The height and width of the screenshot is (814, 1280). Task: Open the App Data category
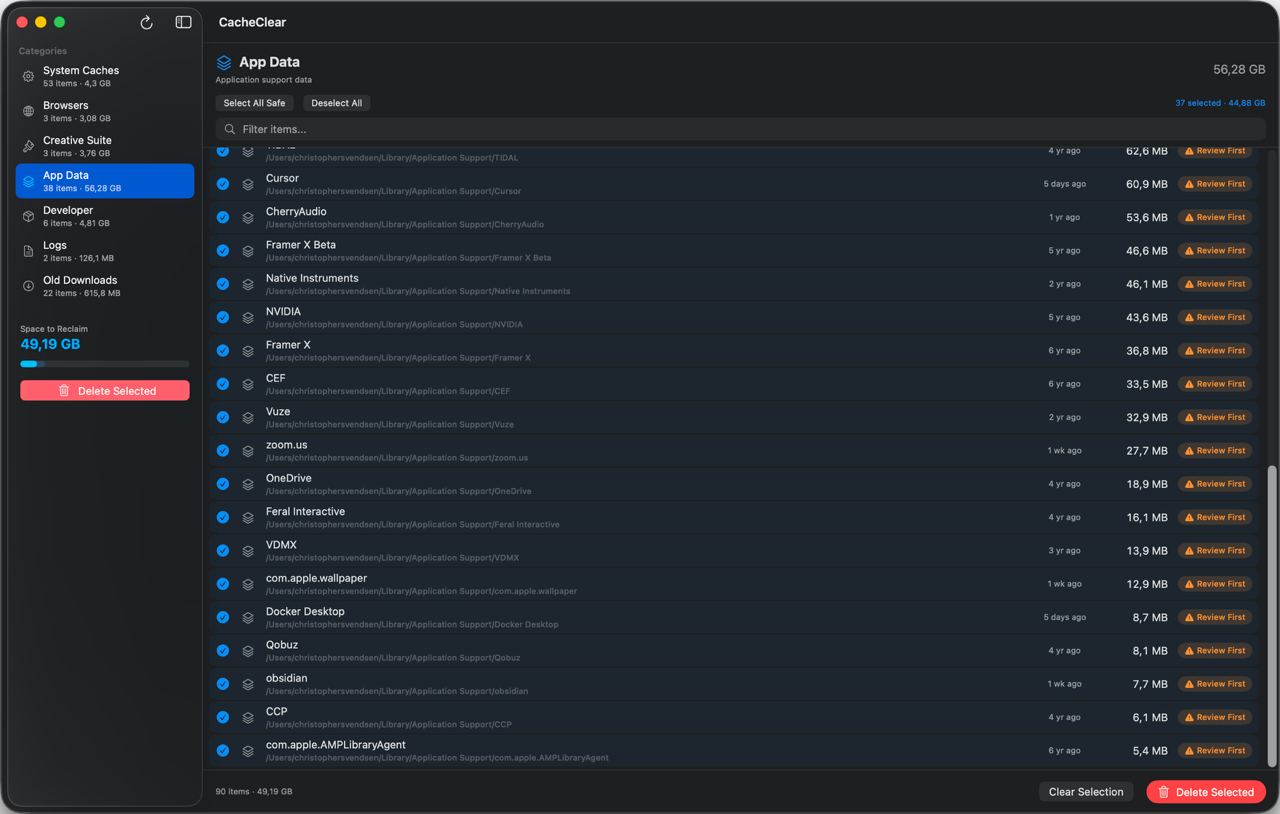105,181
